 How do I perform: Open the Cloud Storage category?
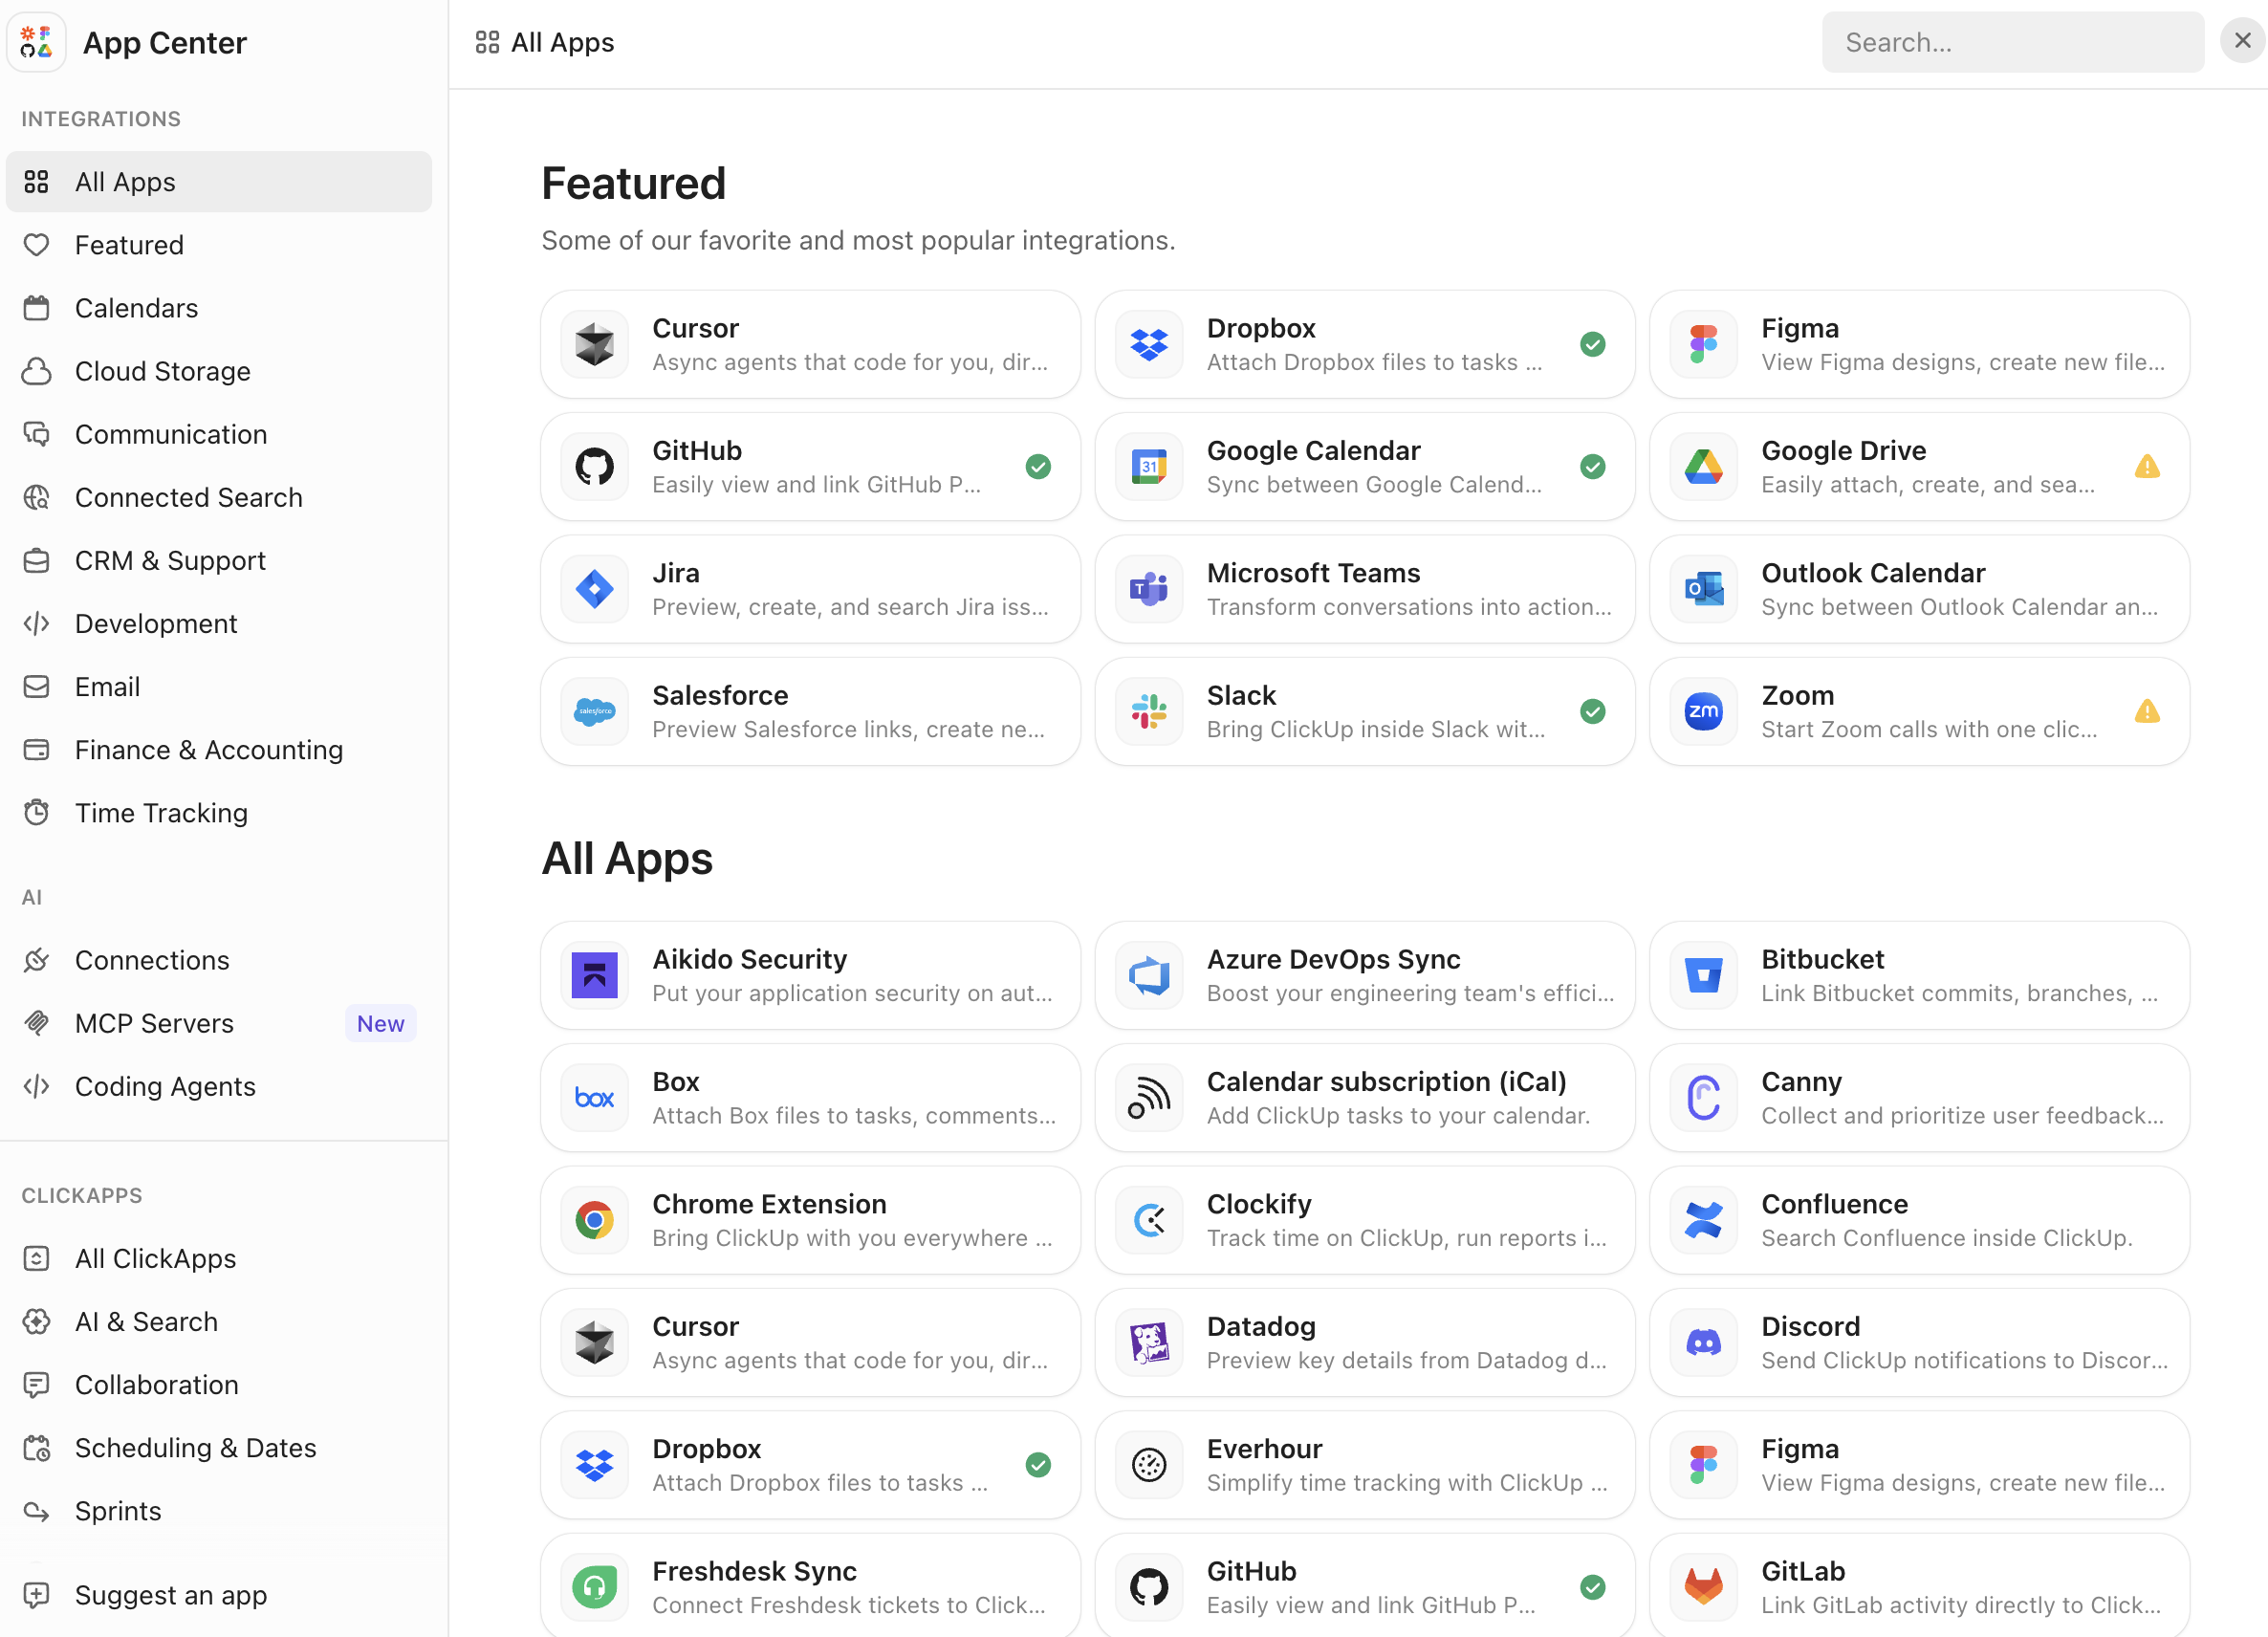click(219, 371)
